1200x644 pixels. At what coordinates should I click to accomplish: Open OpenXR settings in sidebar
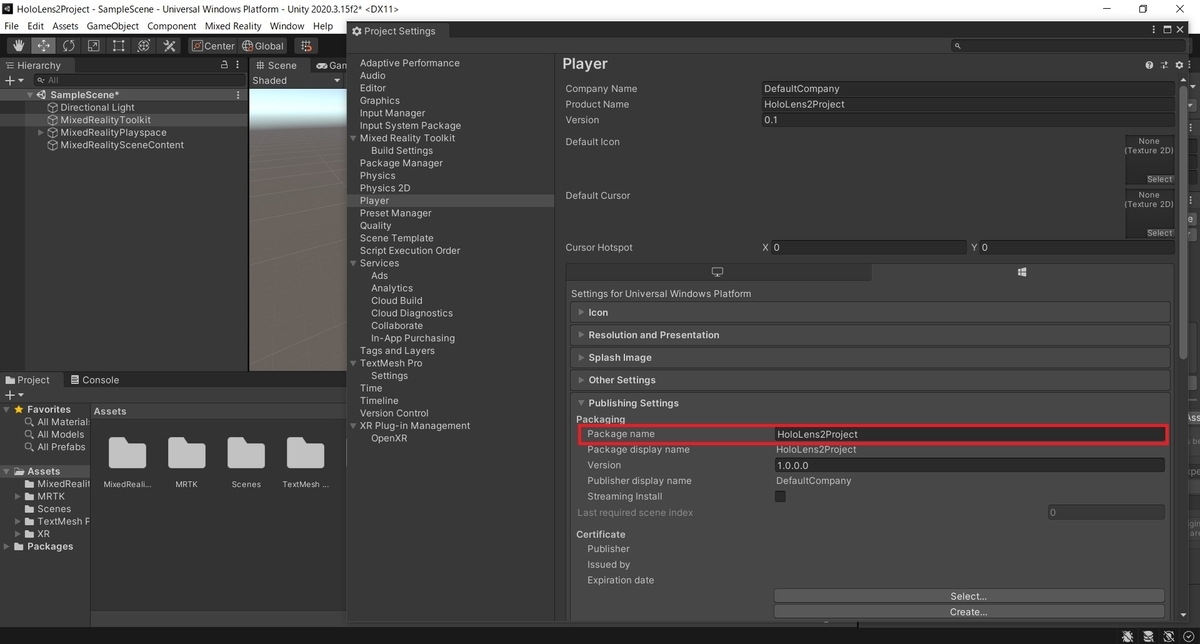pos(389,438)
